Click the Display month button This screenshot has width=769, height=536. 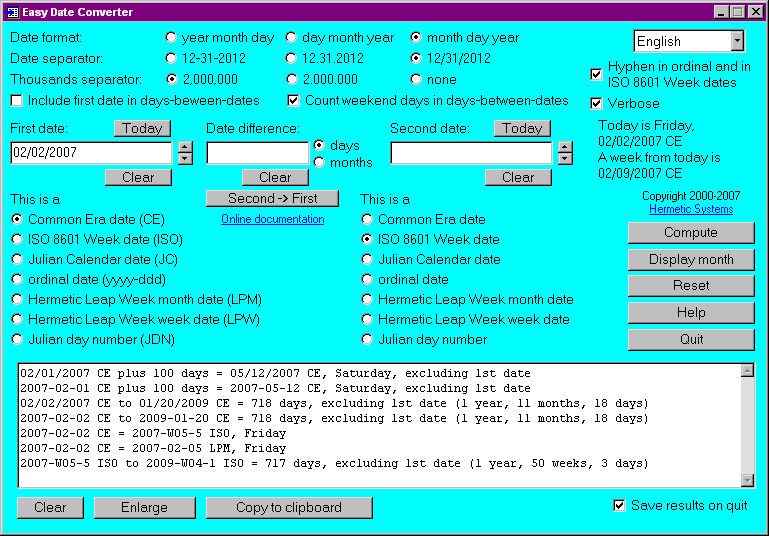[691, 259]
